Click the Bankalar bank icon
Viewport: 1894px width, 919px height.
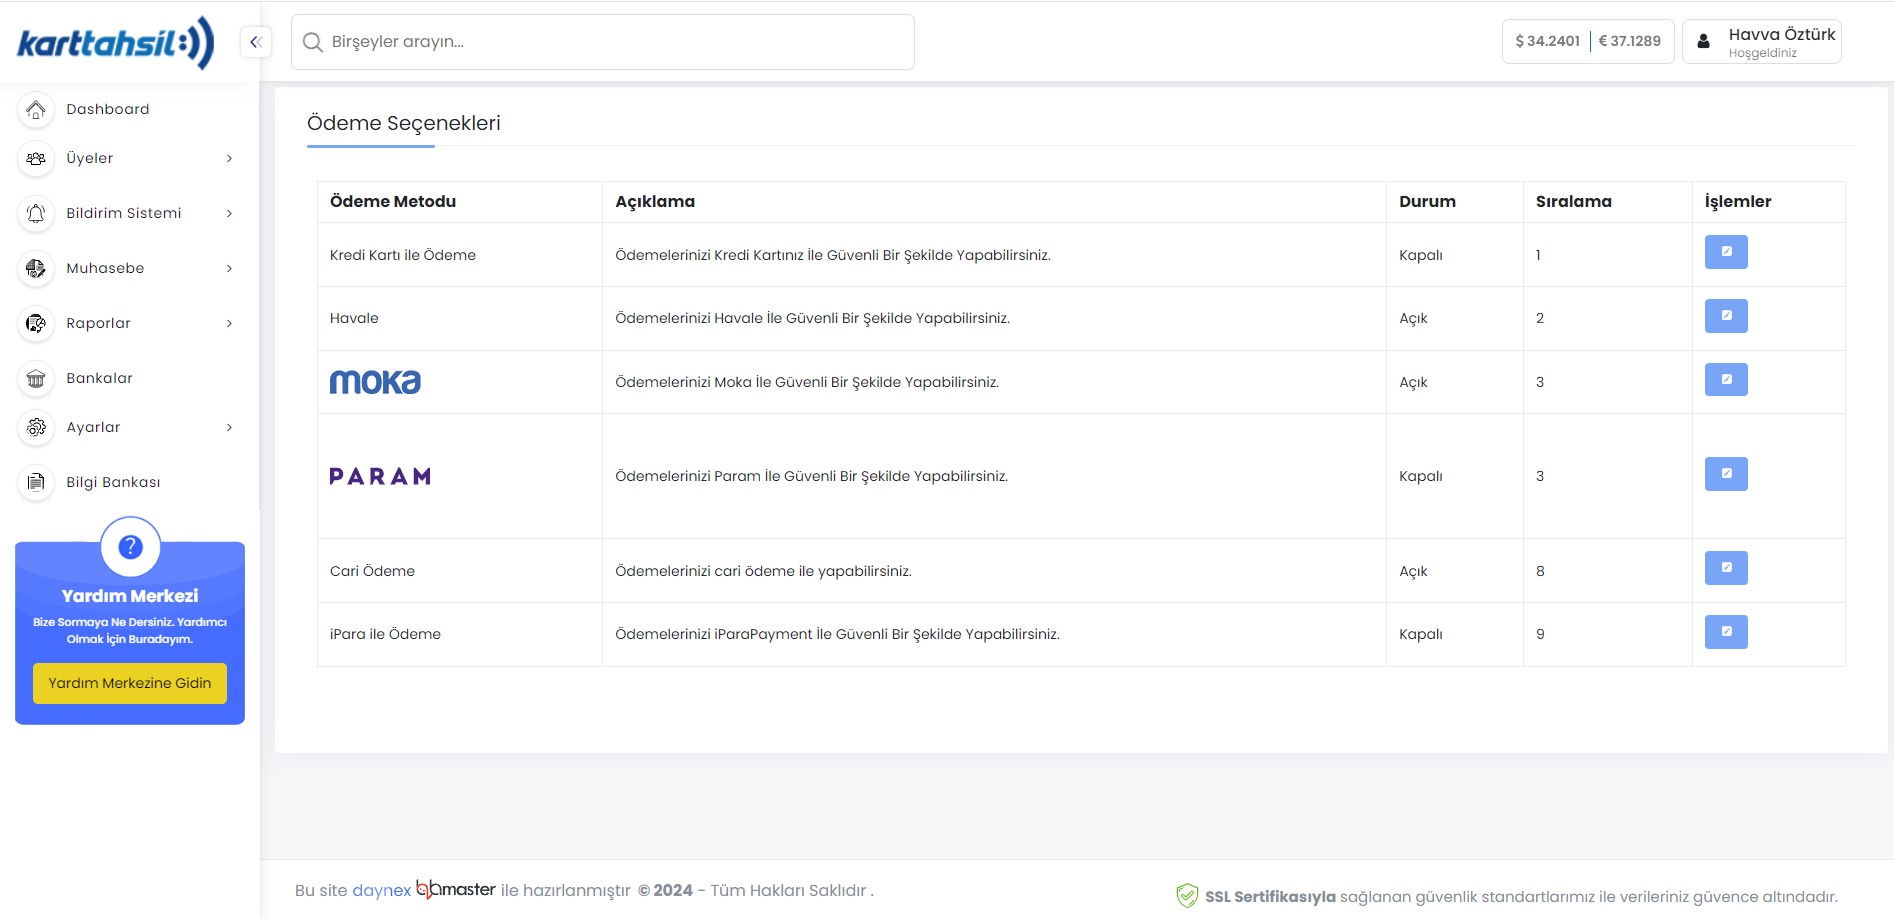pyautogui.click(x=36, y=378)
